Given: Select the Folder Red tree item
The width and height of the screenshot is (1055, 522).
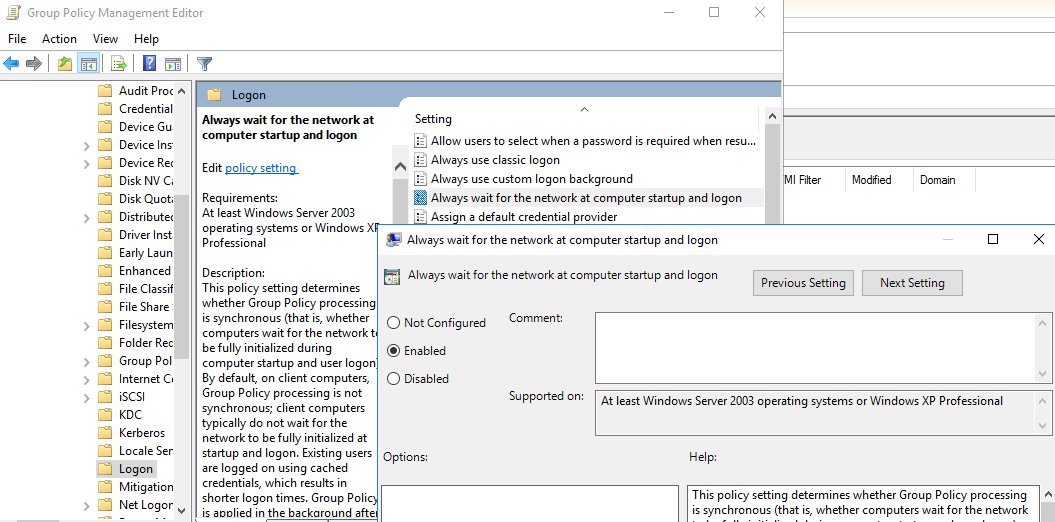Looking at the screenshot, I should coord(146,343).
